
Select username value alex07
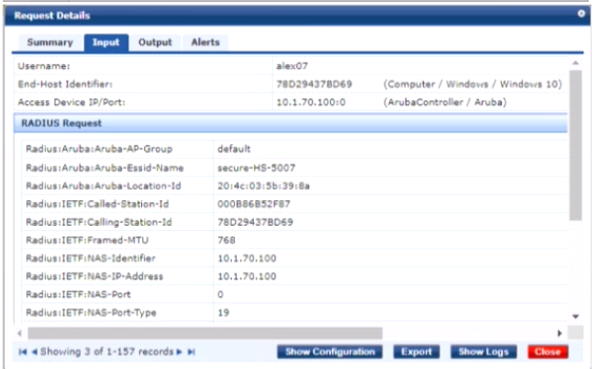(x=292, y=66)
